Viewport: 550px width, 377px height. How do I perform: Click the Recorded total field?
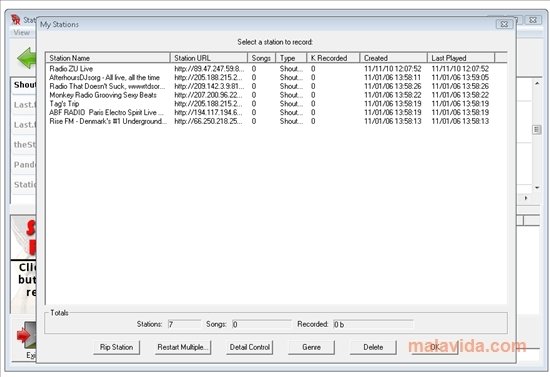coord(373,324)
